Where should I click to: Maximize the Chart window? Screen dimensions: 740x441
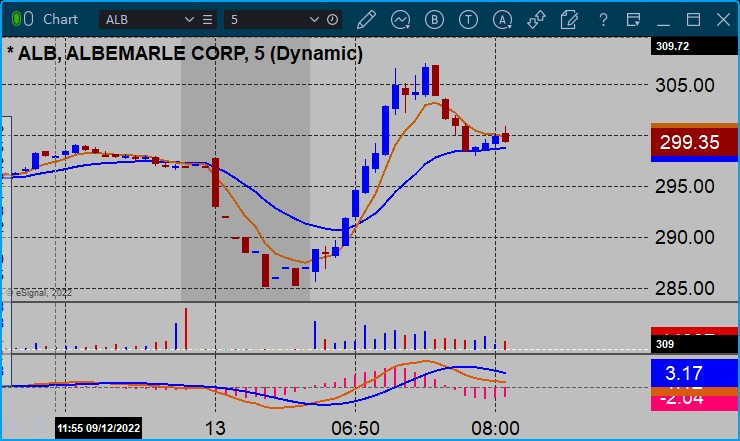693,20
